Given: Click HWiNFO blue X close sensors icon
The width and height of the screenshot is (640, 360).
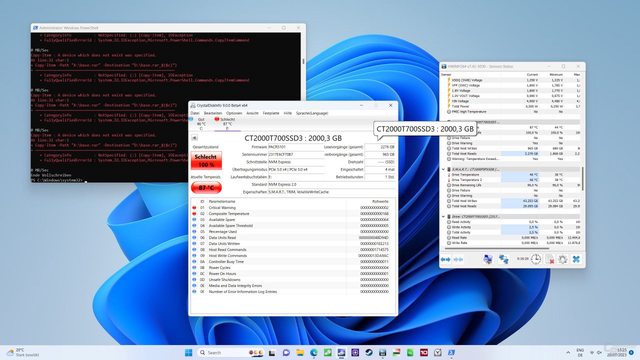Looking at the screenshot, I should [576, 259].
